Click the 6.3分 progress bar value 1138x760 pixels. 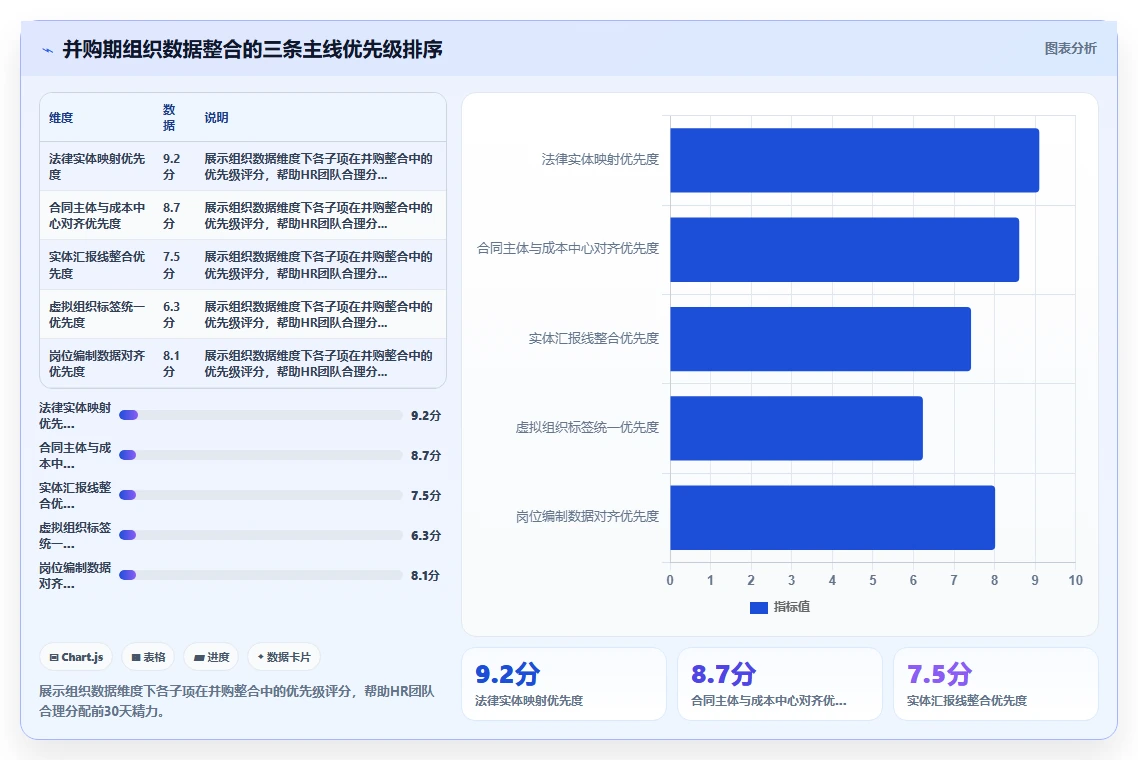tap(426, 535)
